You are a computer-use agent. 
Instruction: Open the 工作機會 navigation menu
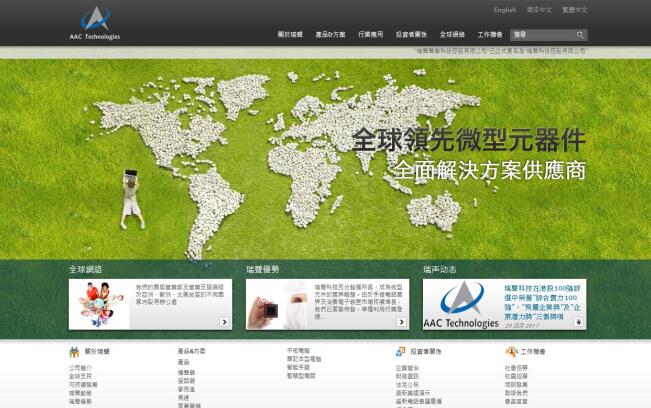(x=490, y=35)
